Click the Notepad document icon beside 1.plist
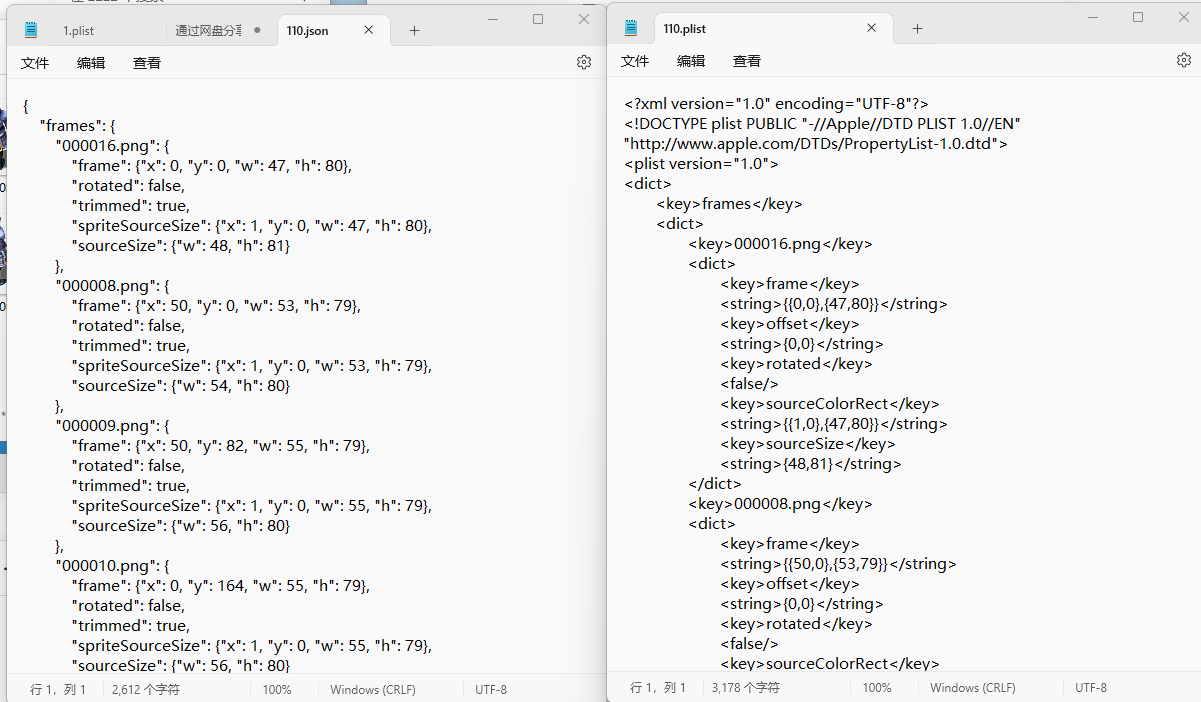This screenshot has height=702, width=1201. [31, 30]
